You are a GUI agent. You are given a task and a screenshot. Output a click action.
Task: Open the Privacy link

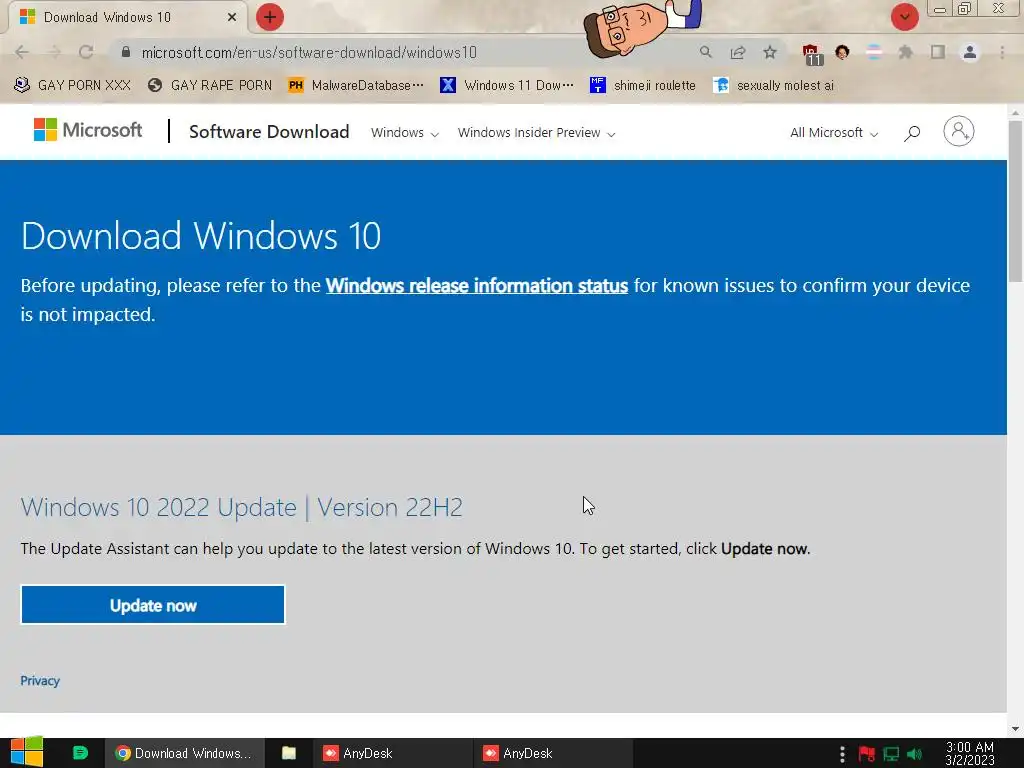[x=40, y=680]
